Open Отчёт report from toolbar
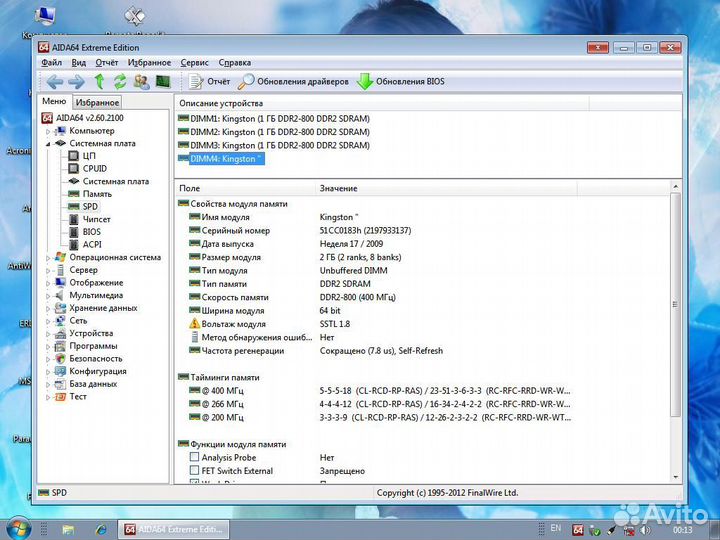720x540 pixels. [x=209, y=82]
